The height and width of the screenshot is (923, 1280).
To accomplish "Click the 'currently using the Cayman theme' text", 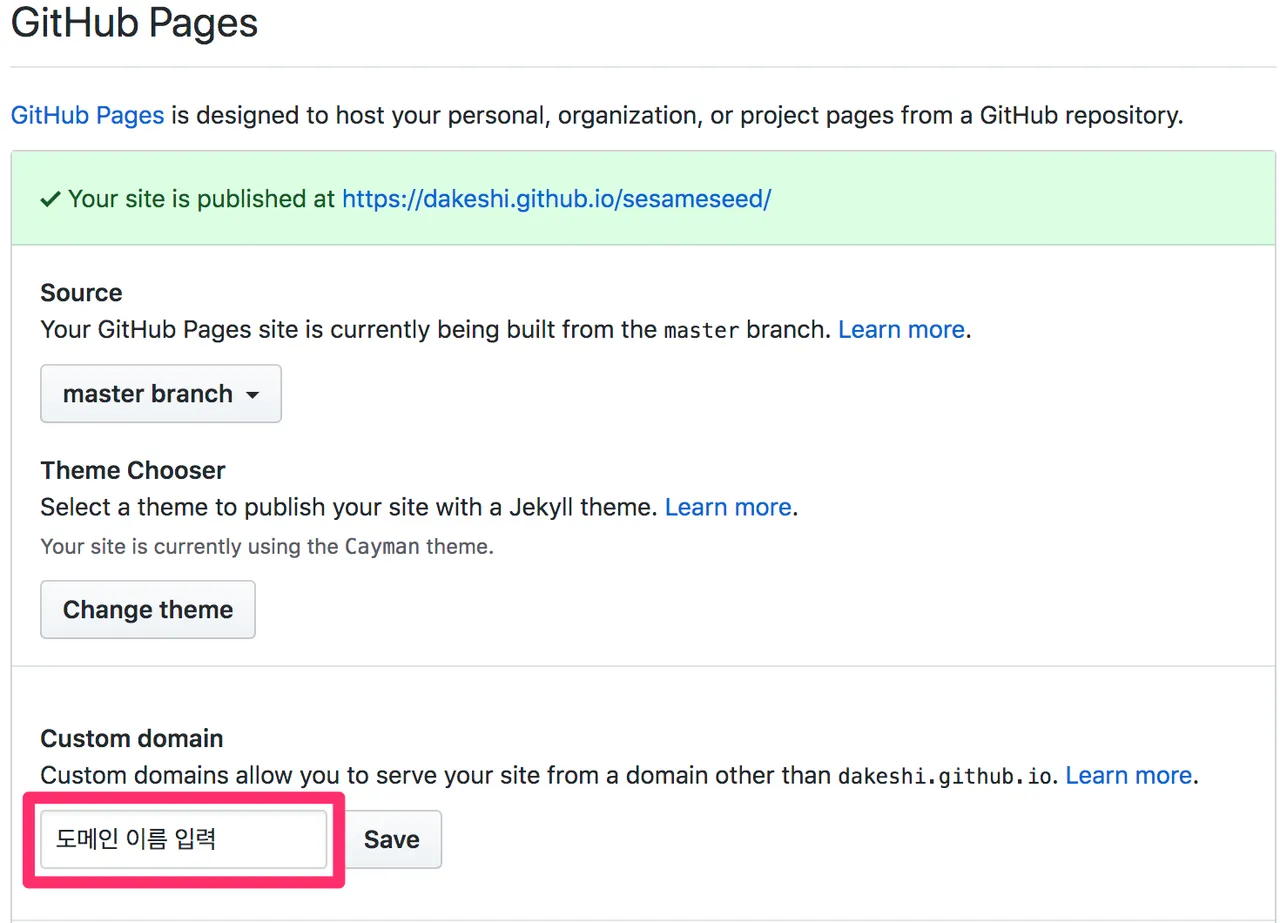I will pyautogui.click(x=267, y=547).
